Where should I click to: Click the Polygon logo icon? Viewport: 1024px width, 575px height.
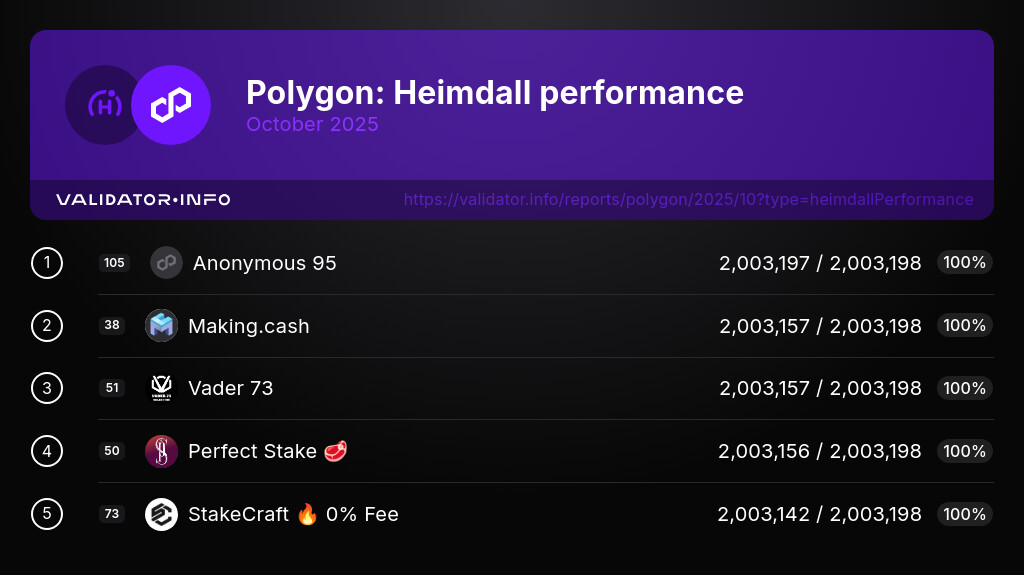point(170,105)
